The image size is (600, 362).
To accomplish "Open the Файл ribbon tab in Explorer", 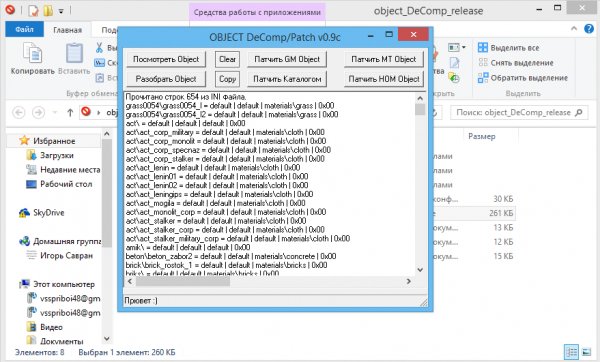I will pos(24,29).
